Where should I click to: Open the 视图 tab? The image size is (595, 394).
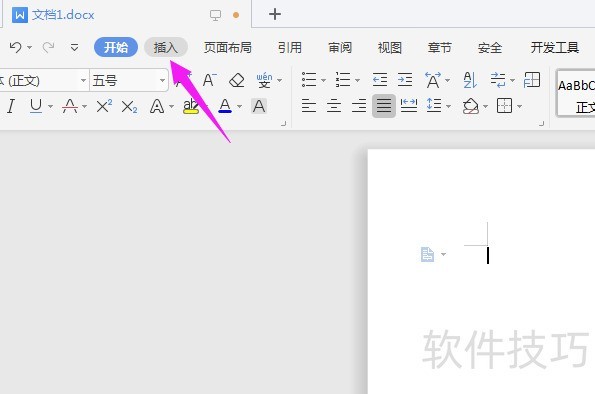point(390,47)
